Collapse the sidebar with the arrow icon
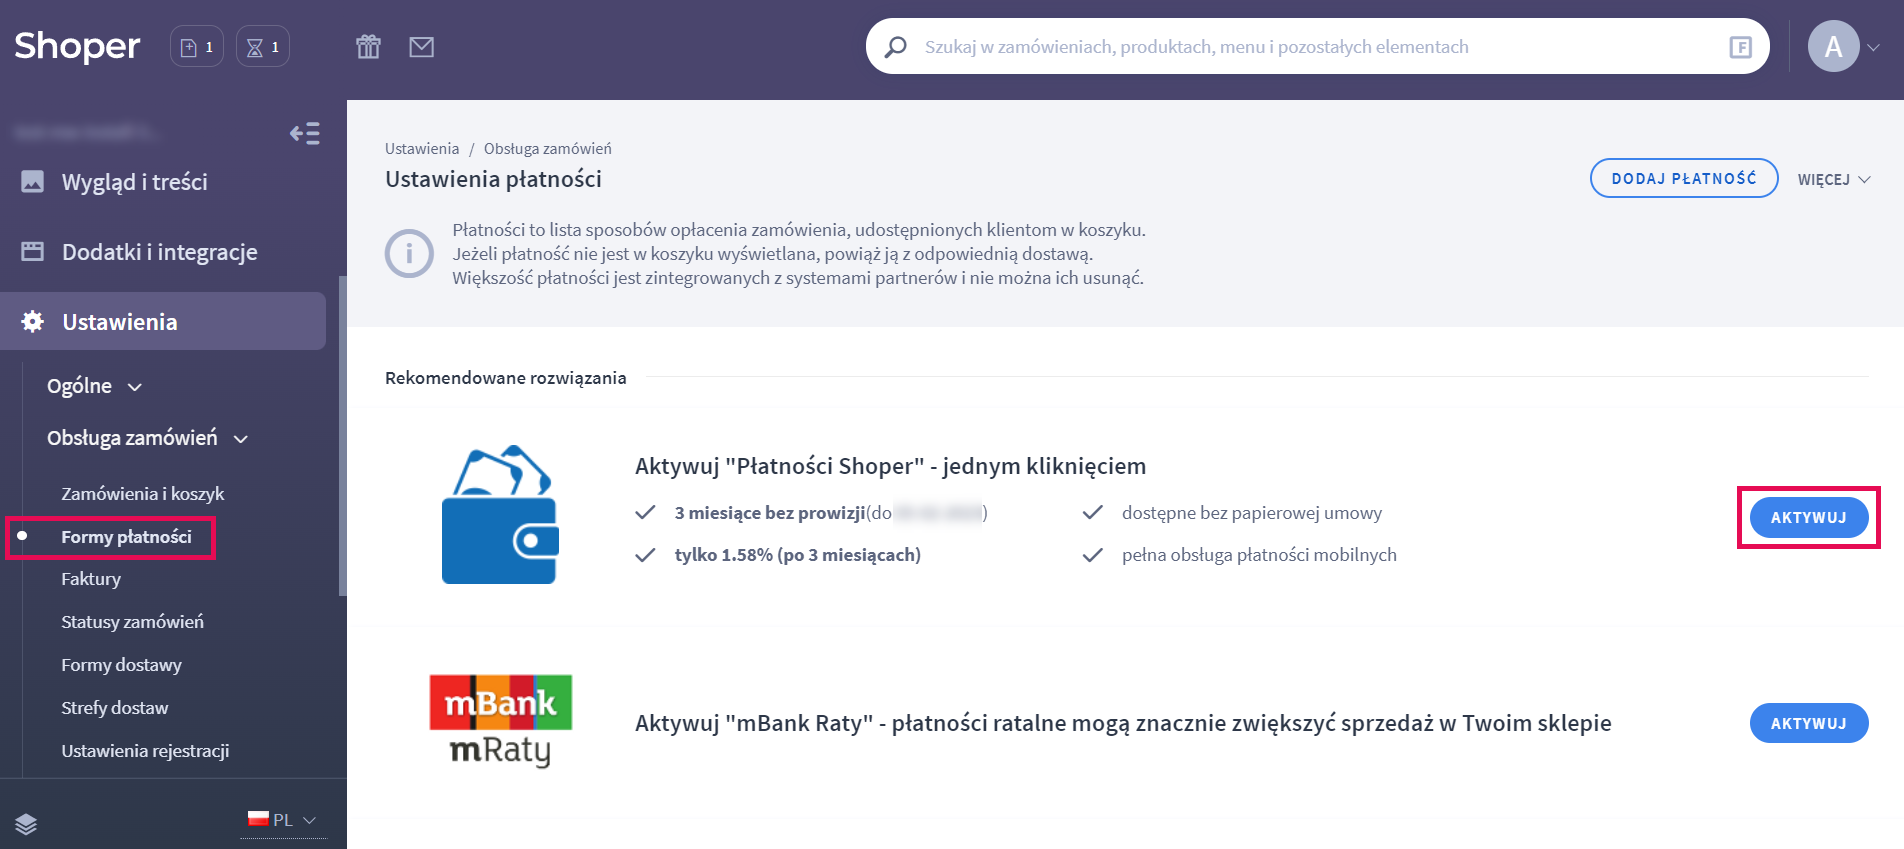Image resolution: width=1904 pixels, height=849 pixels. (305, 133)
